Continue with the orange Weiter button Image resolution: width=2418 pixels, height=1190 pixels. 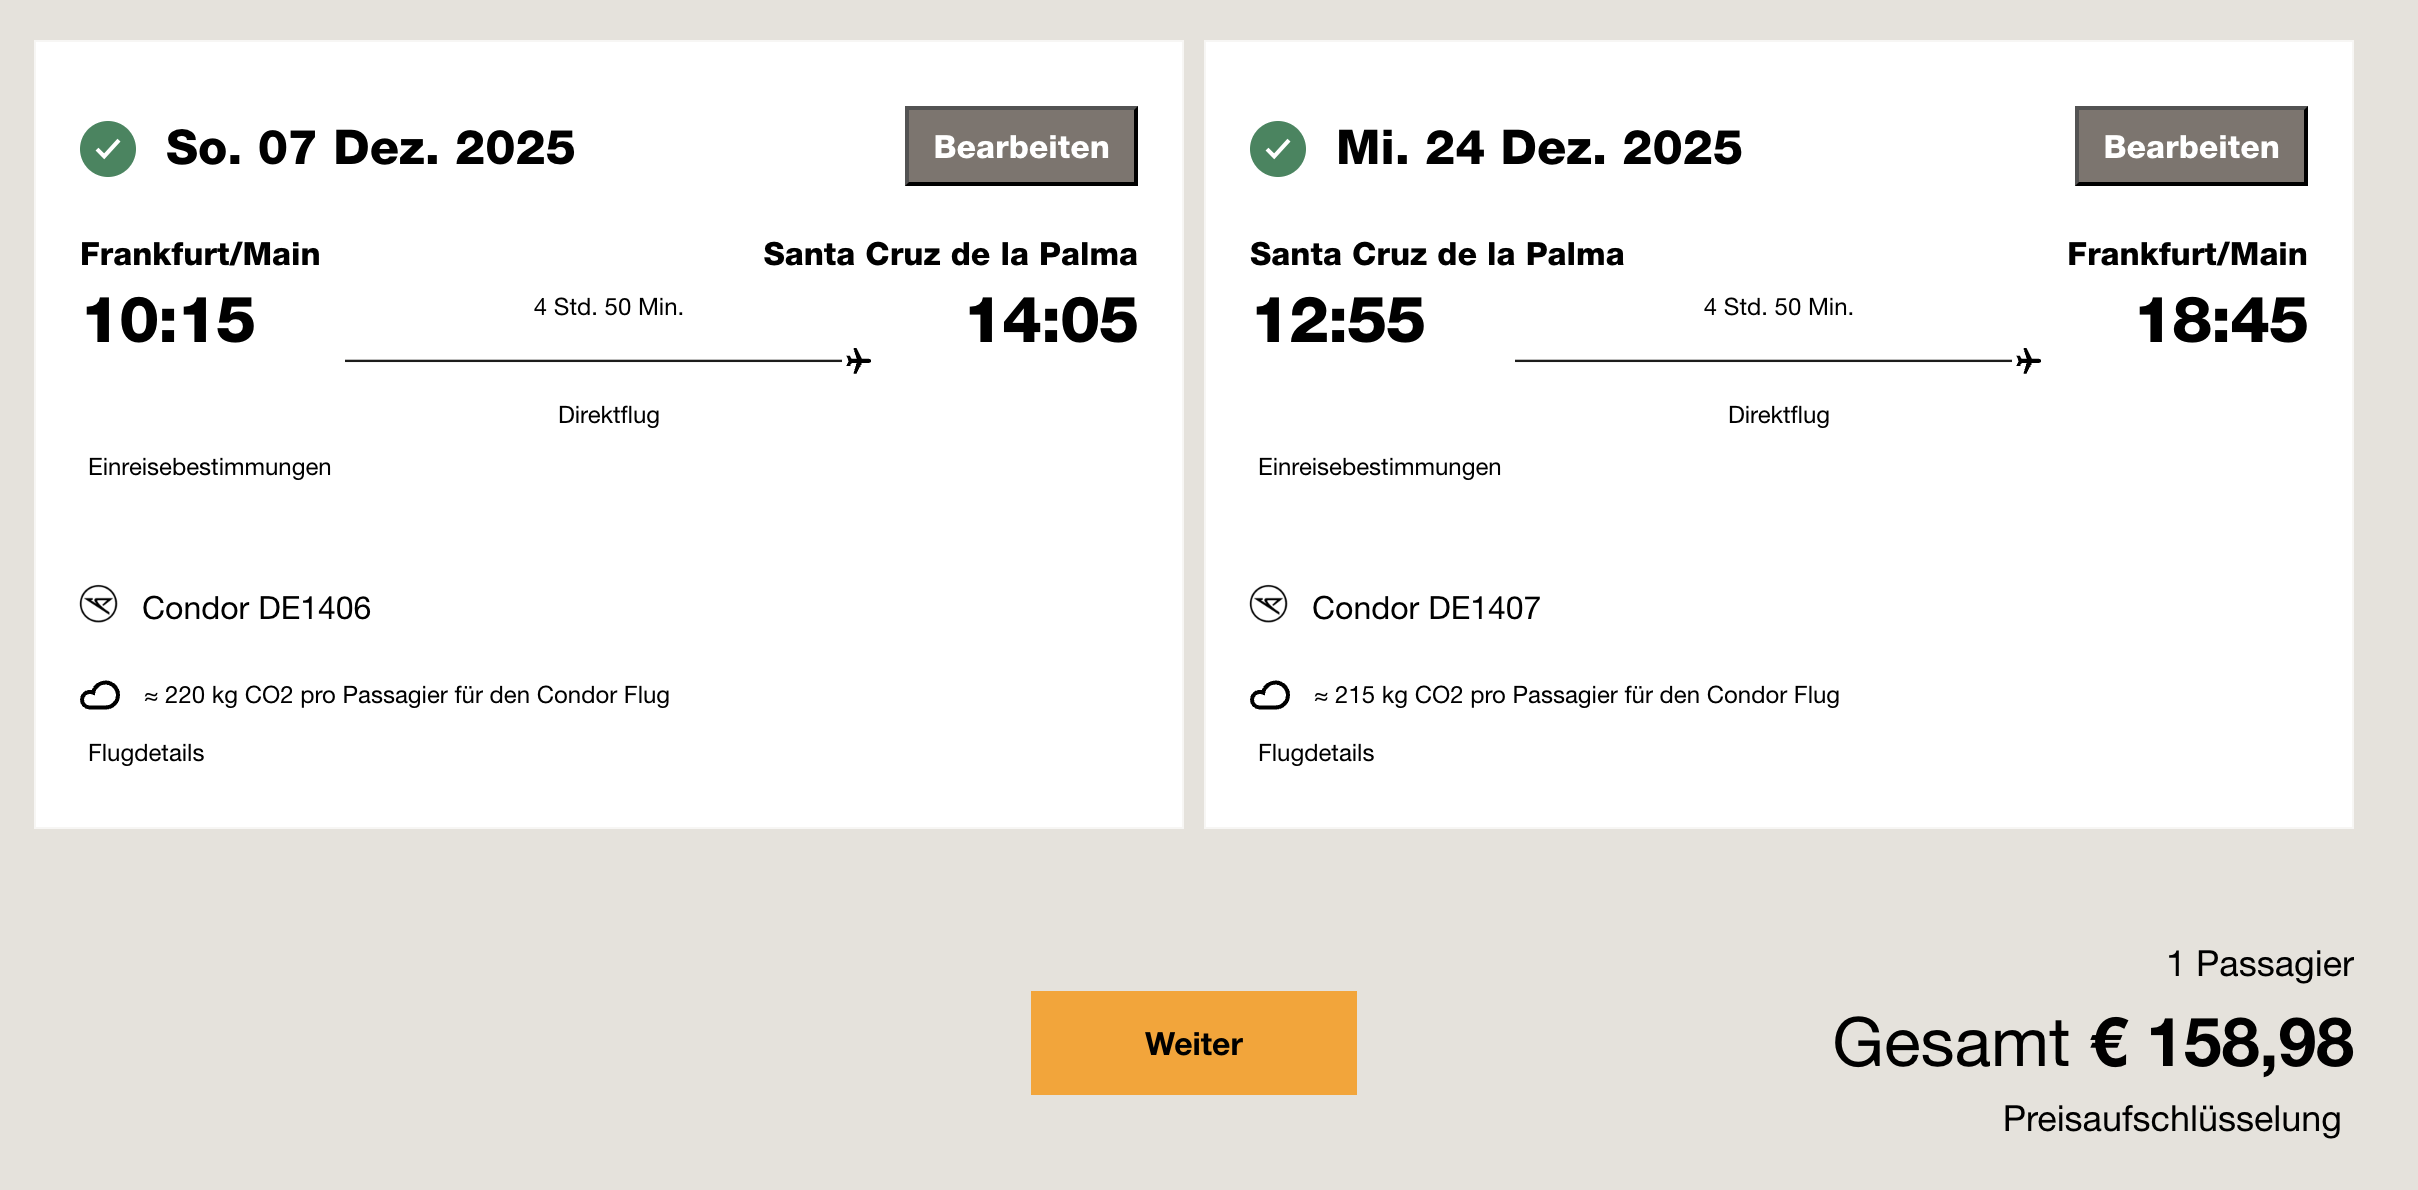(x=1193, y=1043)
